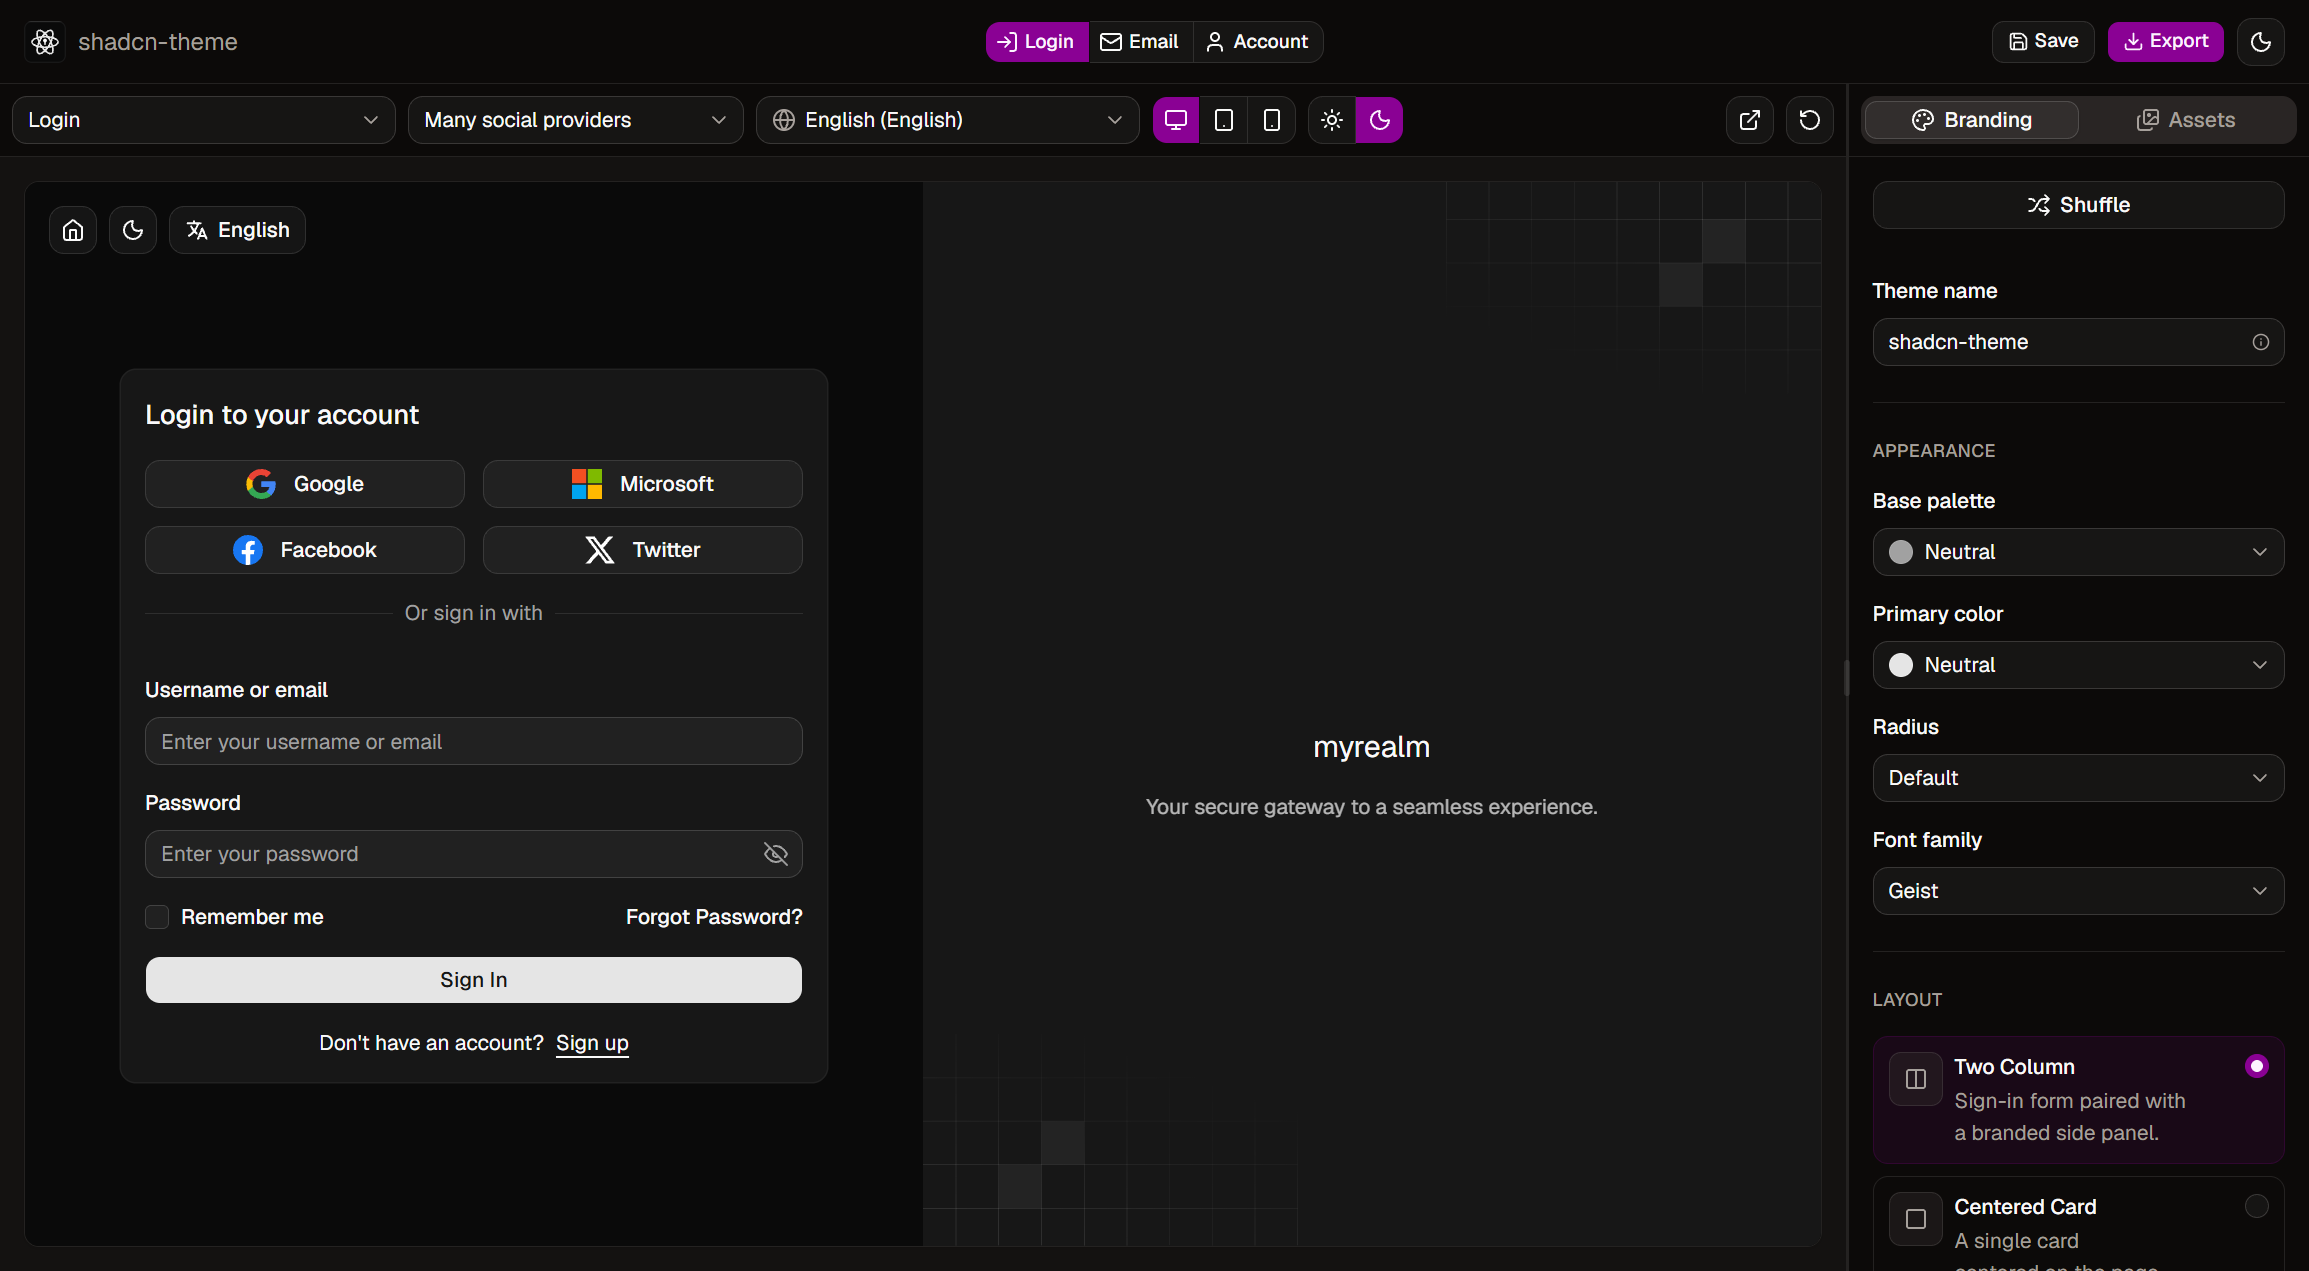Sign in with the Google button
This screenshot has height=1271, width=2309.
(x=305, y=484)
